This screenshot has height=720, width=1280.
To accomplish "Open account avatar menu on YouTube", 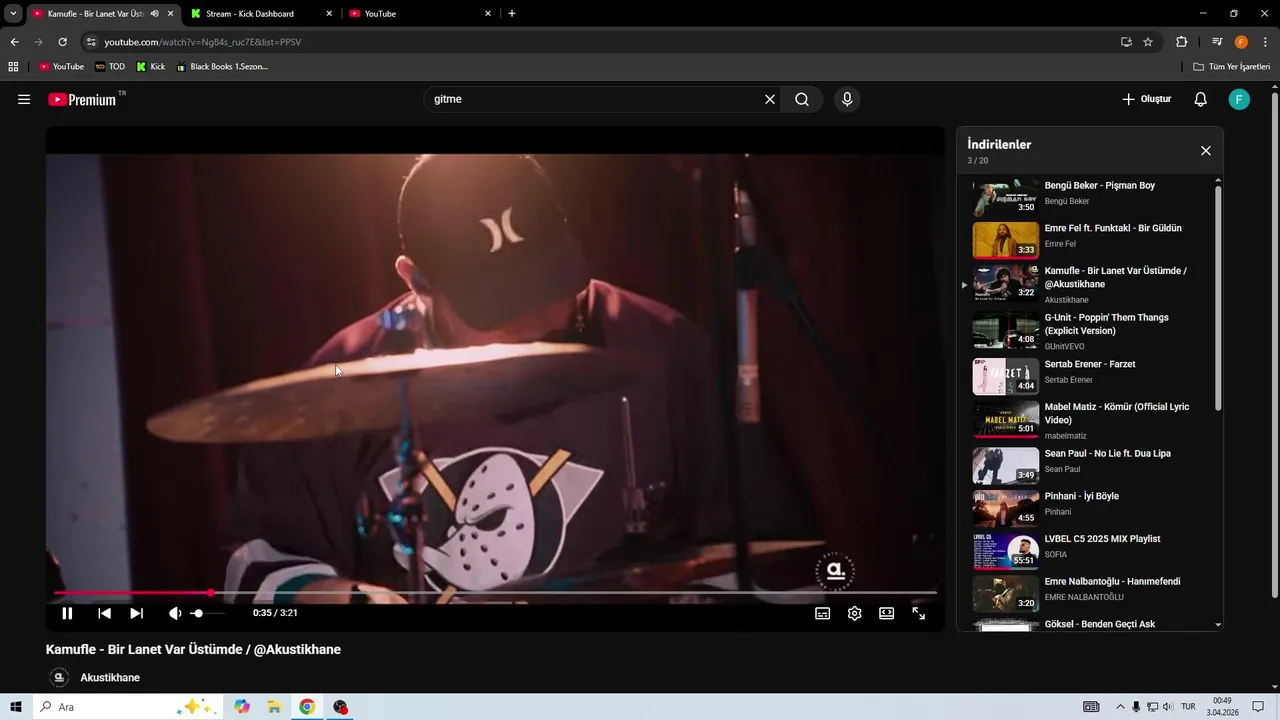I will (x=1239, y=99).
